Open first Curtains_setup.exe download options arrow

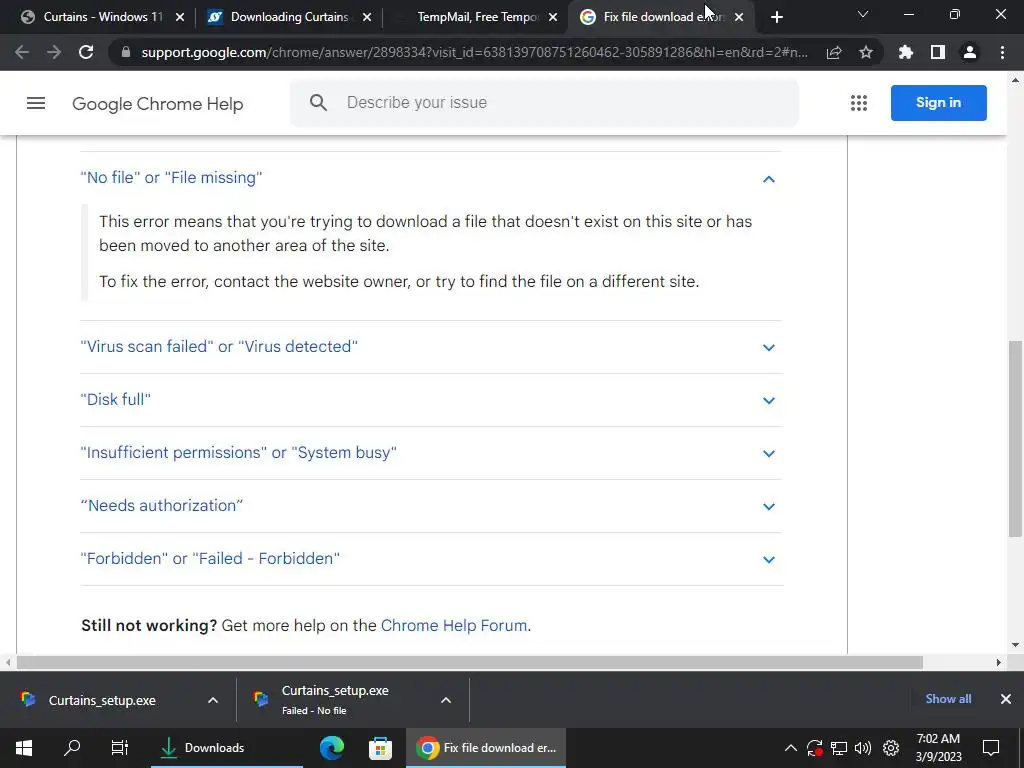213,700
